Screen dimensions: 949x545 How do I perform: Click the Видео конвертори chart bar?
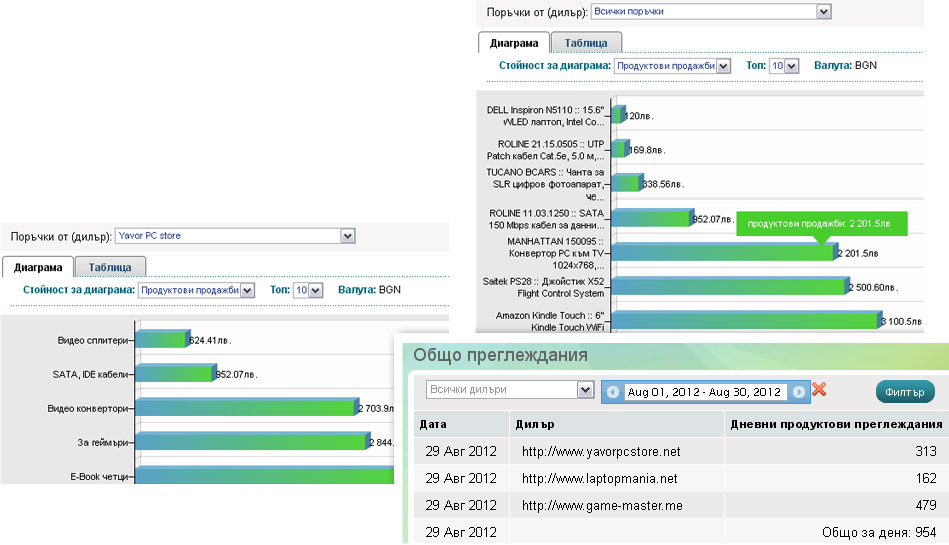click(x=246, y=408)
